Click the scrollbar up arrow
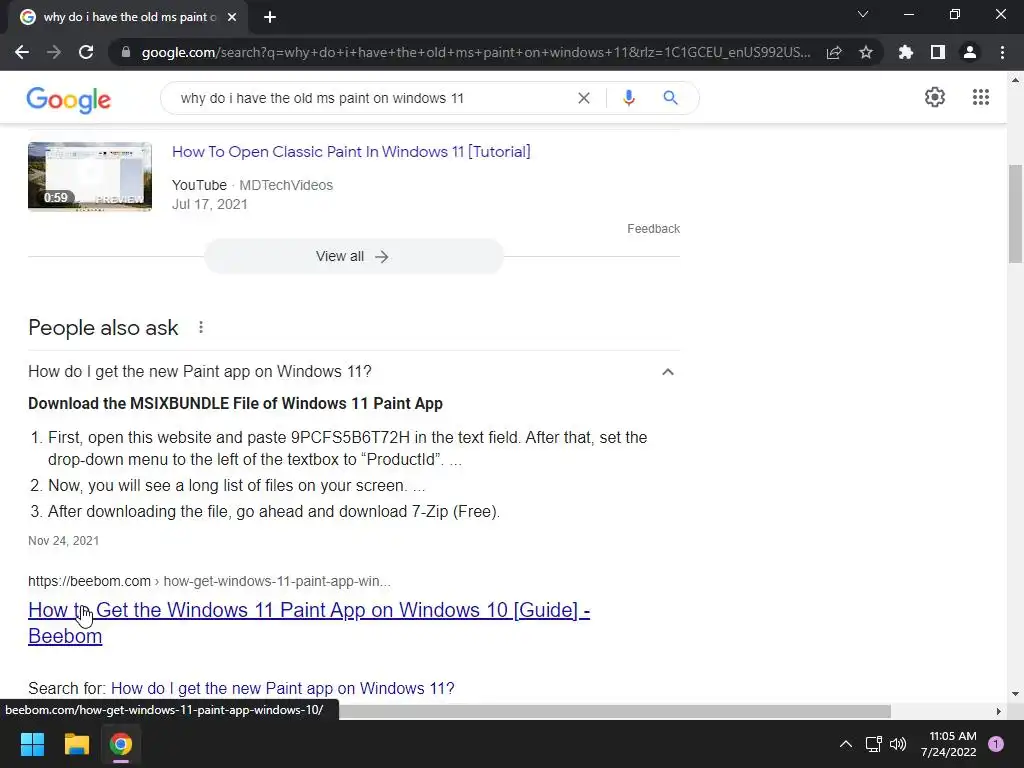 coord(1015,80)
